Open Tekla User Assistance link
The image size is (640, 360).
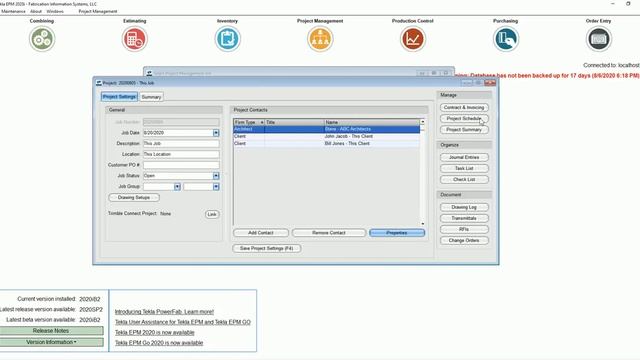182,322
